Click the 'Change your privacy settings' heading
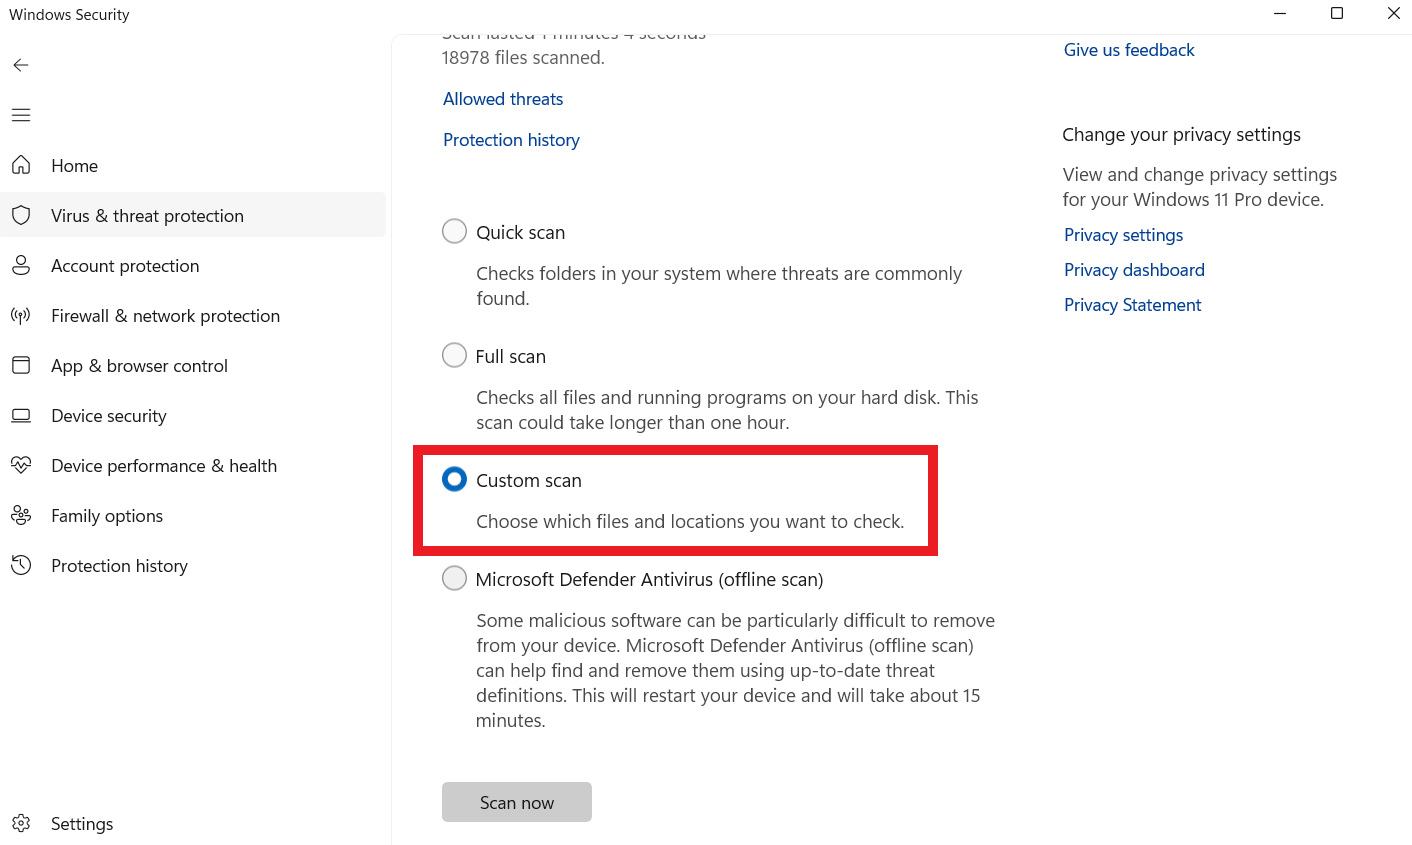This screenshot has width=1412, height=845. 1181,135
